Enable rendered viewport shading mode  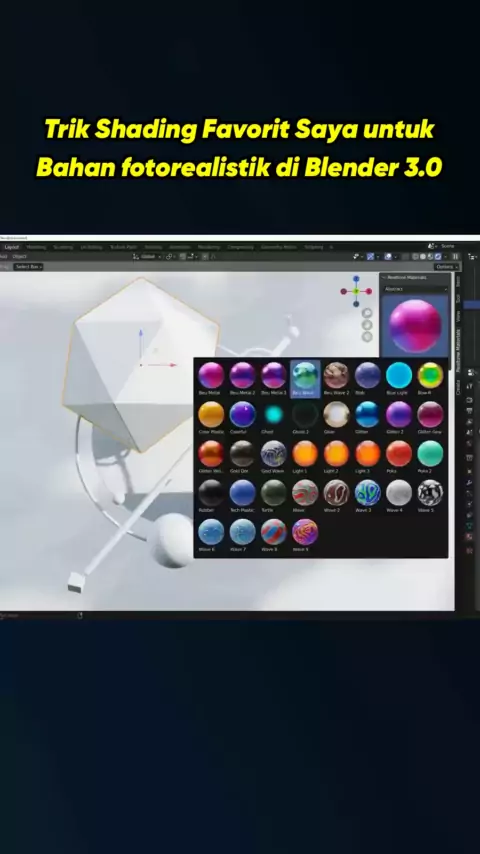pos(438,257)
